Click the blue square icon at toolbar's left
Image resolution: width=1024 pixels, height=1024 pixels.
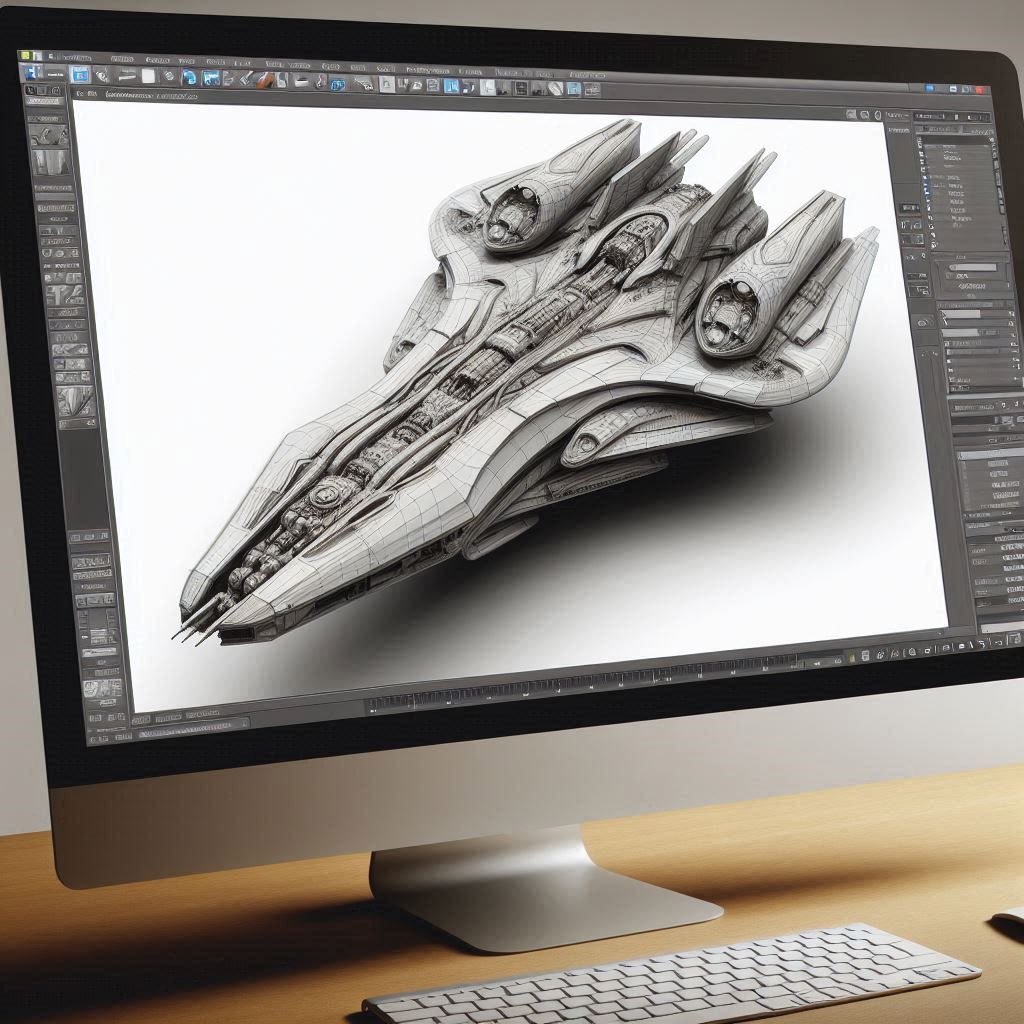(x=80, y=74)
